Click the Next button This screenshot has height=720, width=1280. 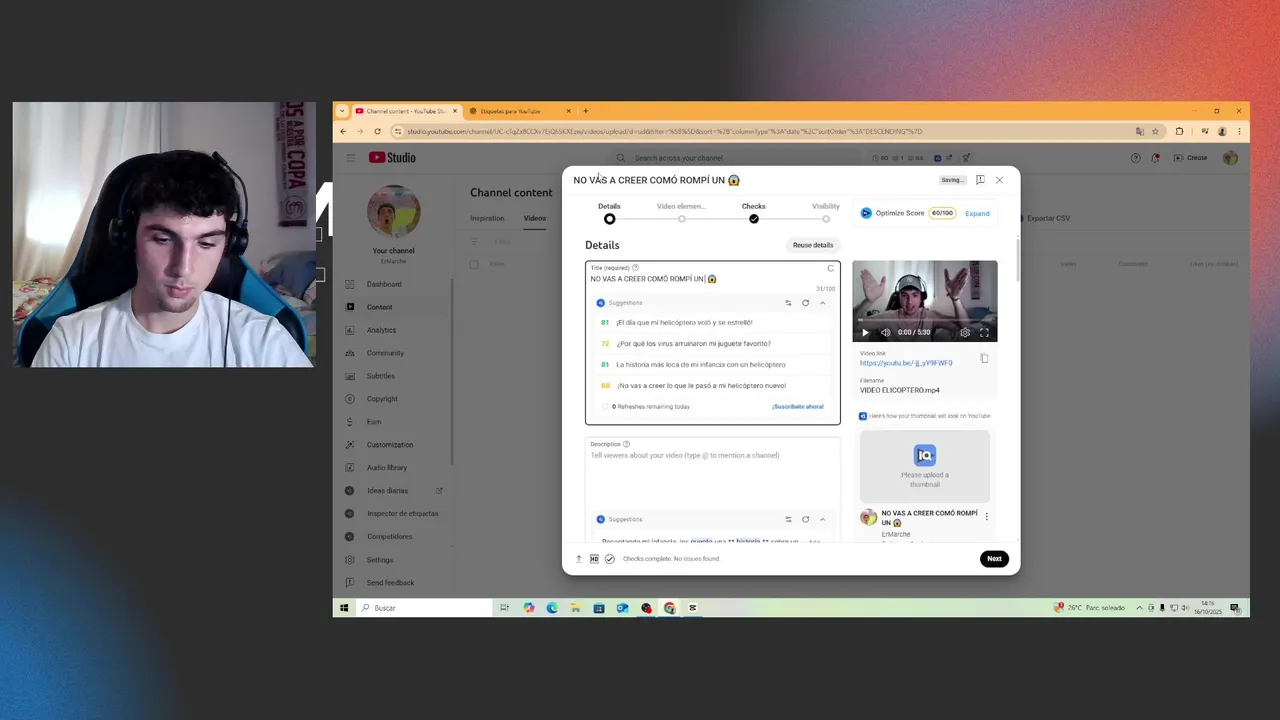pyautogui.click(x=994, y=559)
